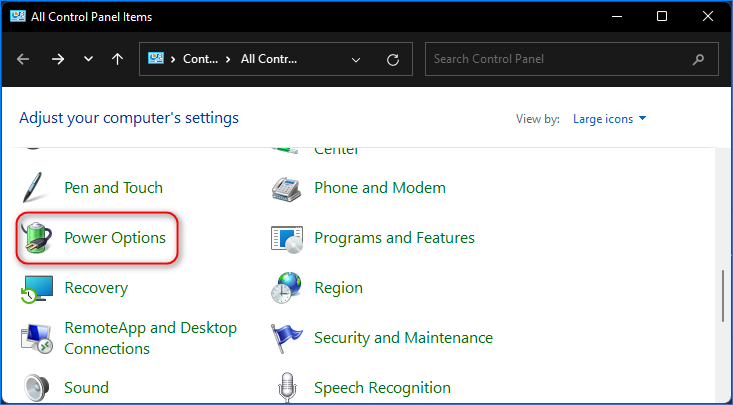Open the Region settings link
This screenshot has width=733, height=405.
click(x=338, y=288)
